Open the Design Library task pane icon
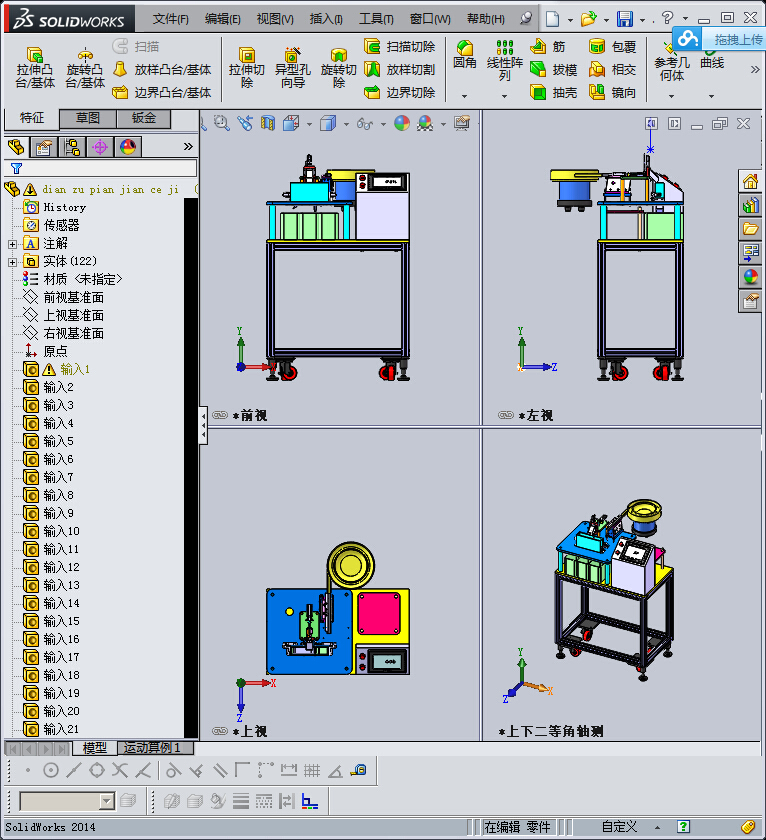Image resolution: width=766 pixels, height=840 pixels. [750, 206]
